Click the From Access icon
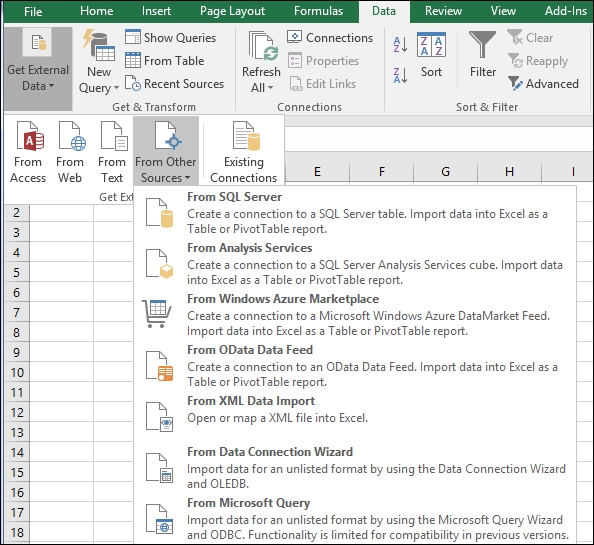Viewport: 594px width, 545px height. 30,136
